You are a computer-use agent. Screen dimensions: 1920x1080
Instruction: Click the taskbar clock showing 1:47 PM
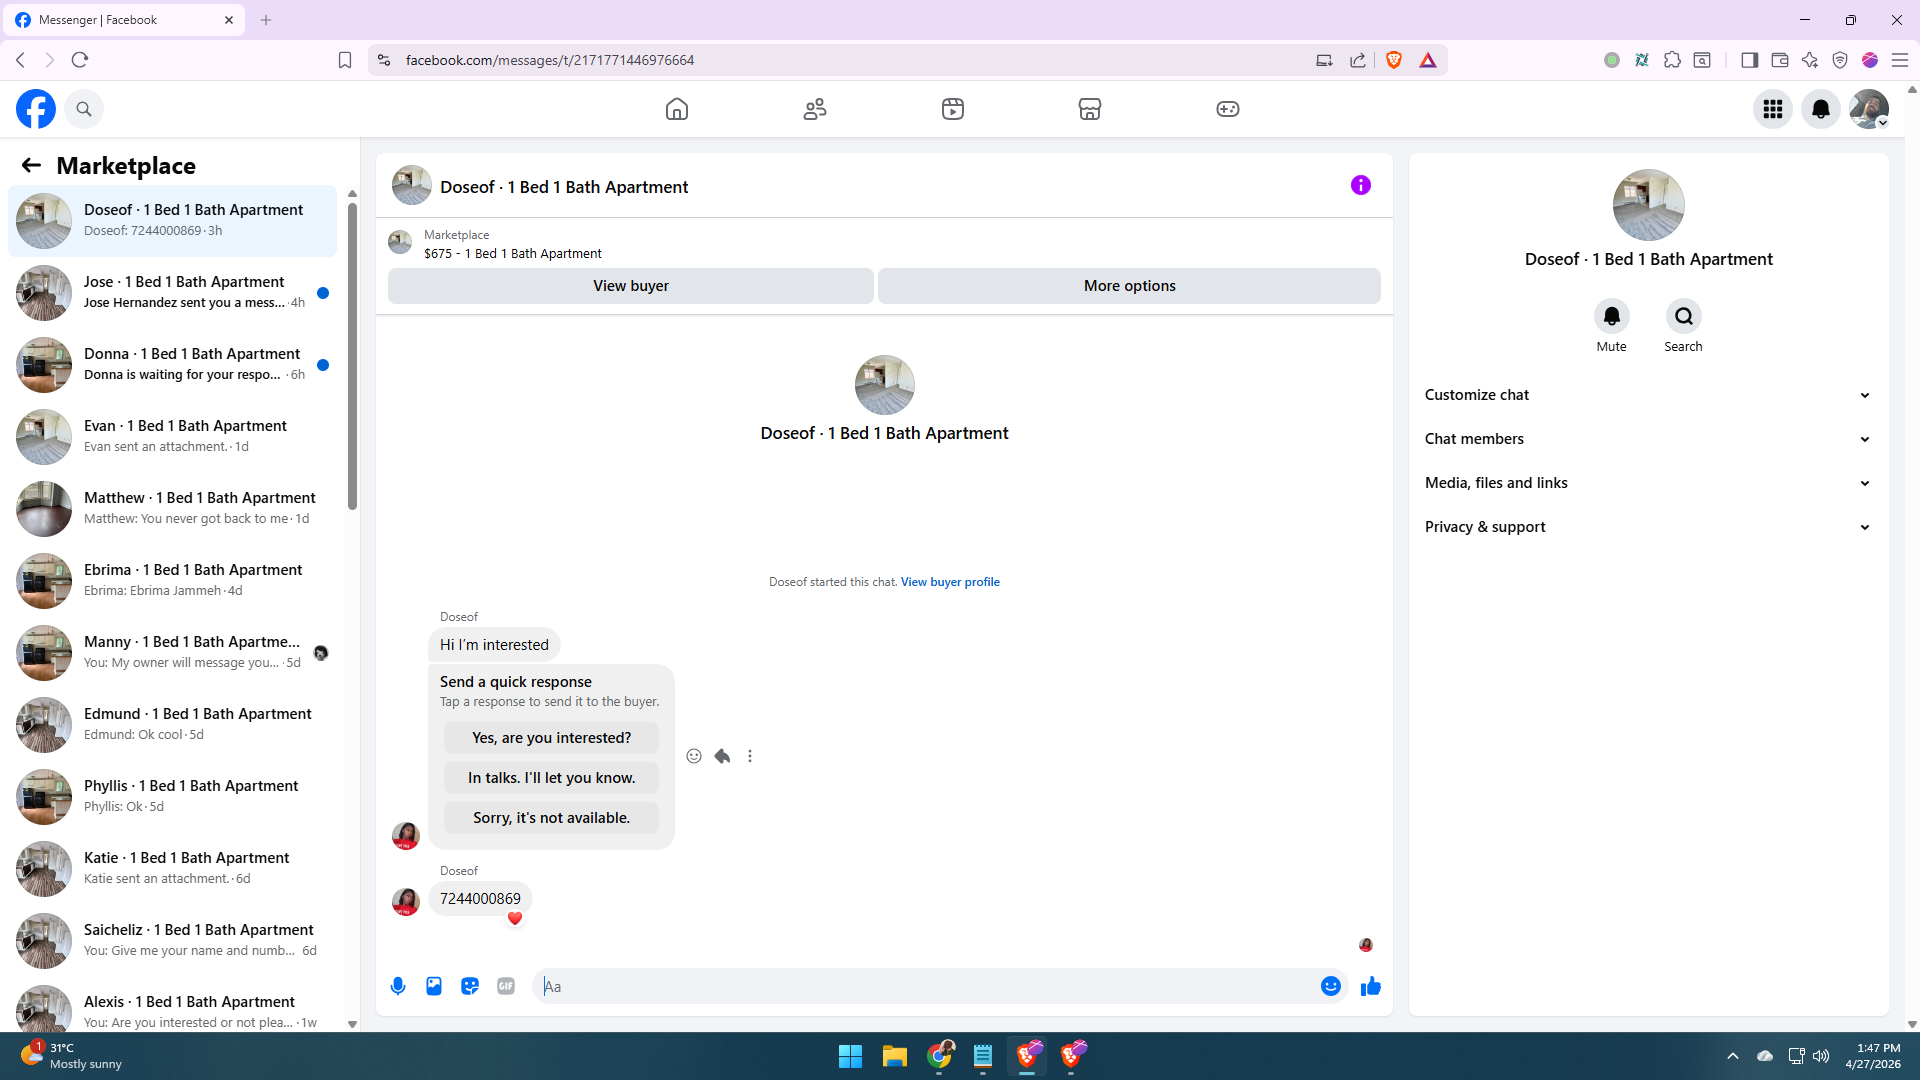click(x=1873, y=1056)
